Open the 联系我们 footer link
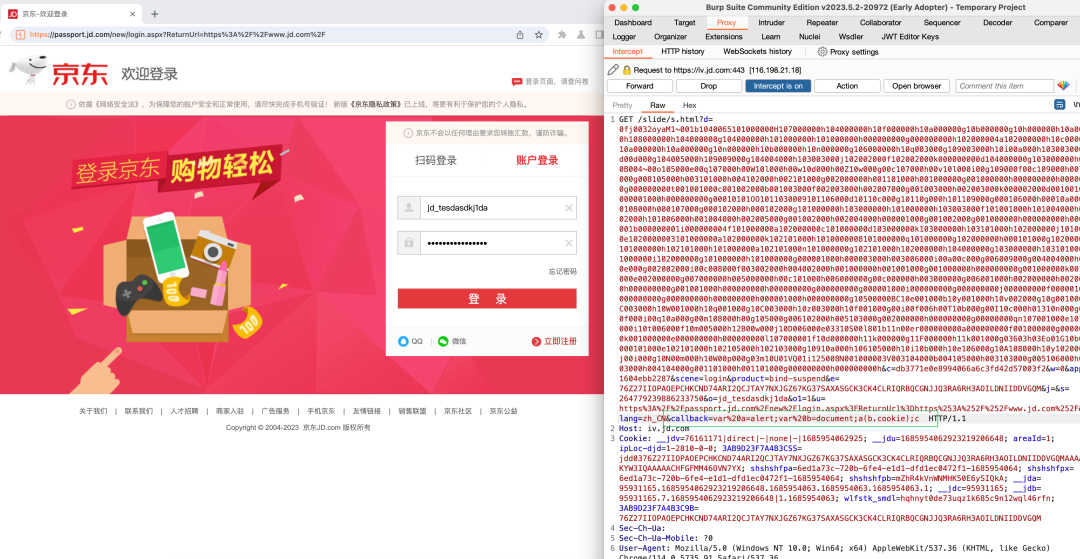Screen dimensions: 1080x559 tap(138, 411)
